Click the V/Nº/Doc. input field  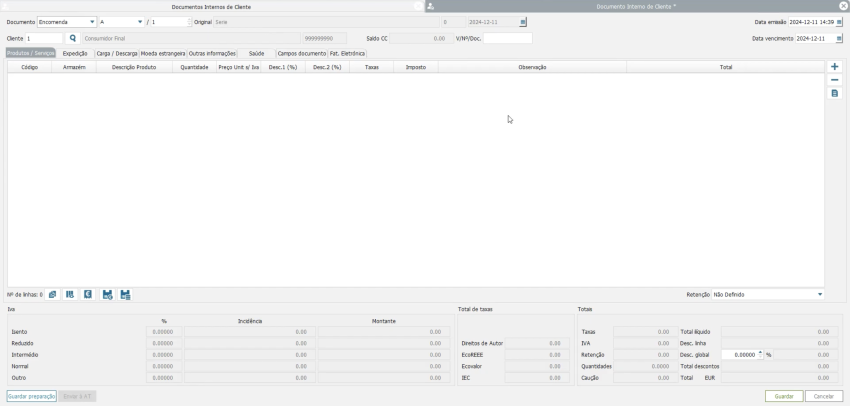point(508,38)
